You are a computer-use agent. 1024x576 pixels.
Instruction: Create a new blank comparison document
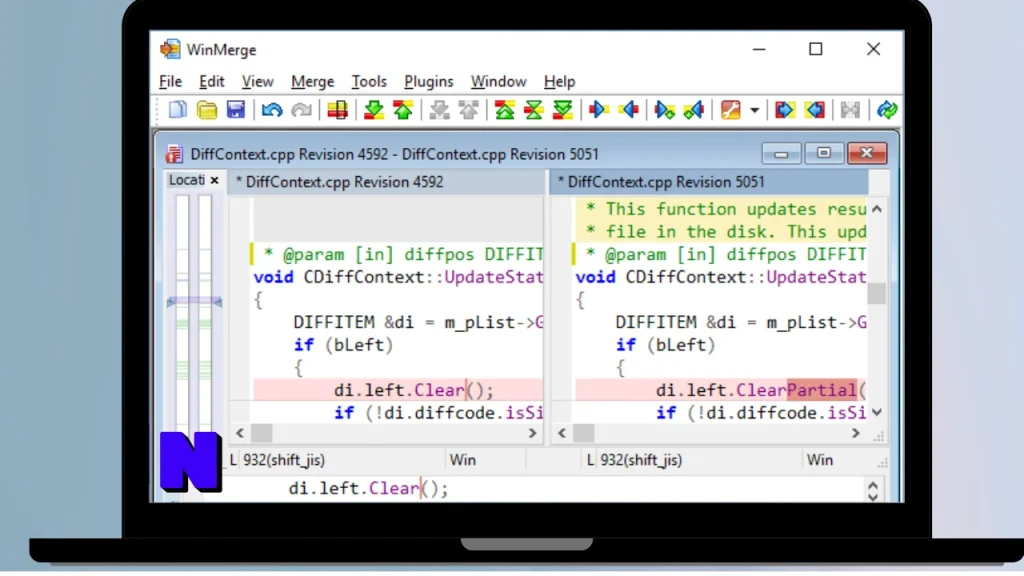178,110
